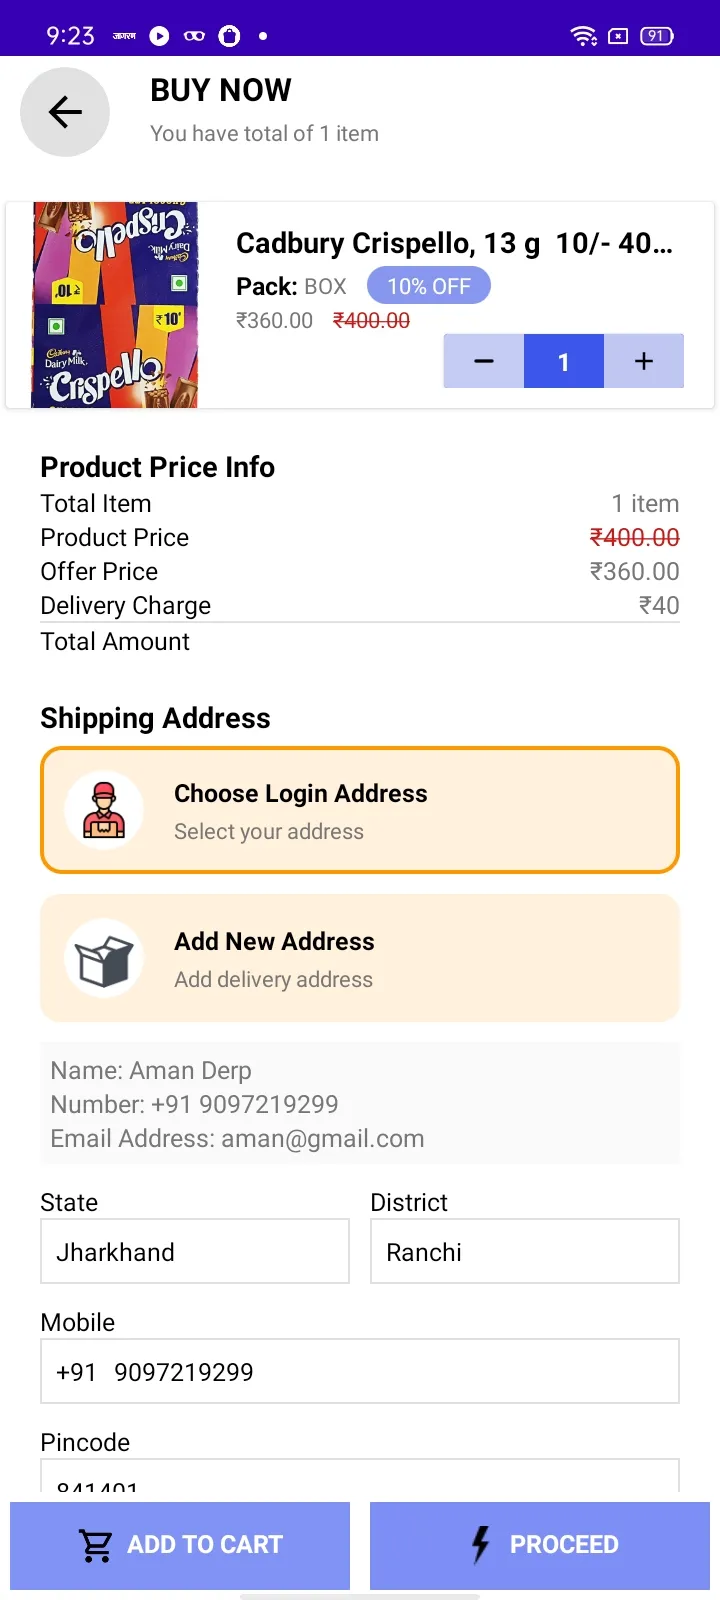This screenshot has width=720, height=1600.
Task: Click the Mobile number input field
Action: coord(360,1371)
